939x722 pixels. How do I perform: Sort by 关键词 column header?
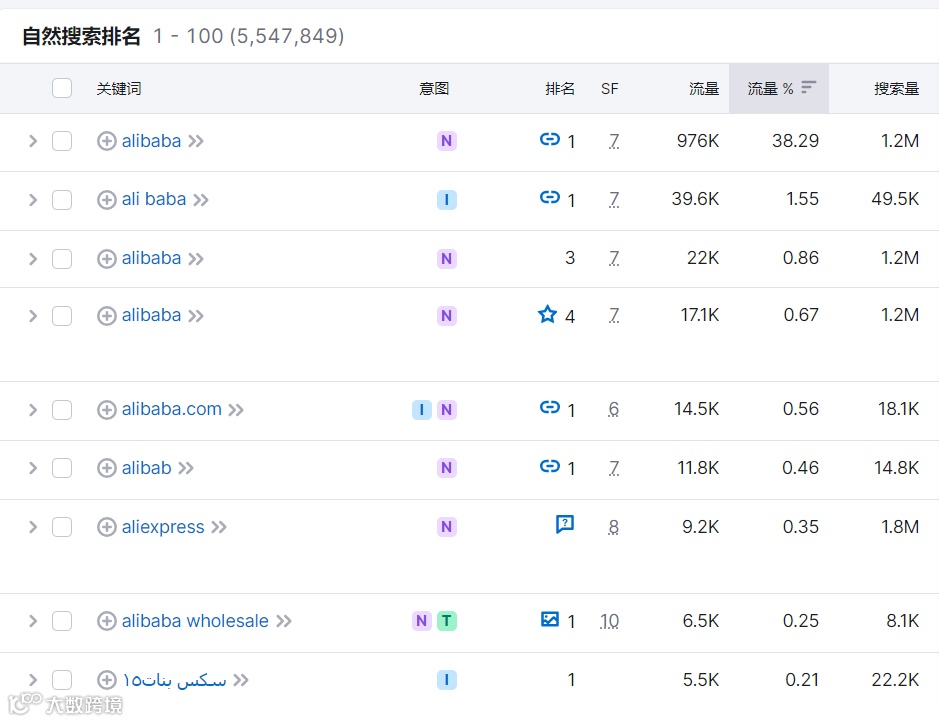tap(119, 89)
